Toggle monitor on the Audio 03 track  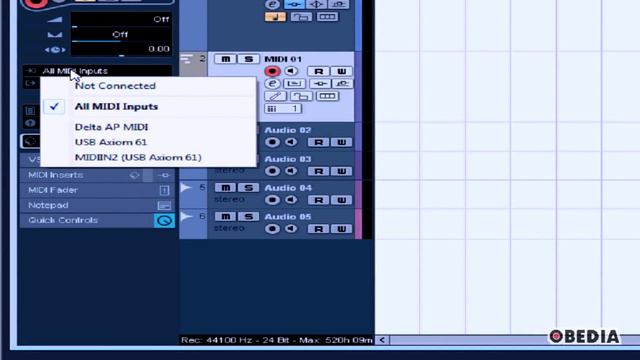click(x=291, y=171)
